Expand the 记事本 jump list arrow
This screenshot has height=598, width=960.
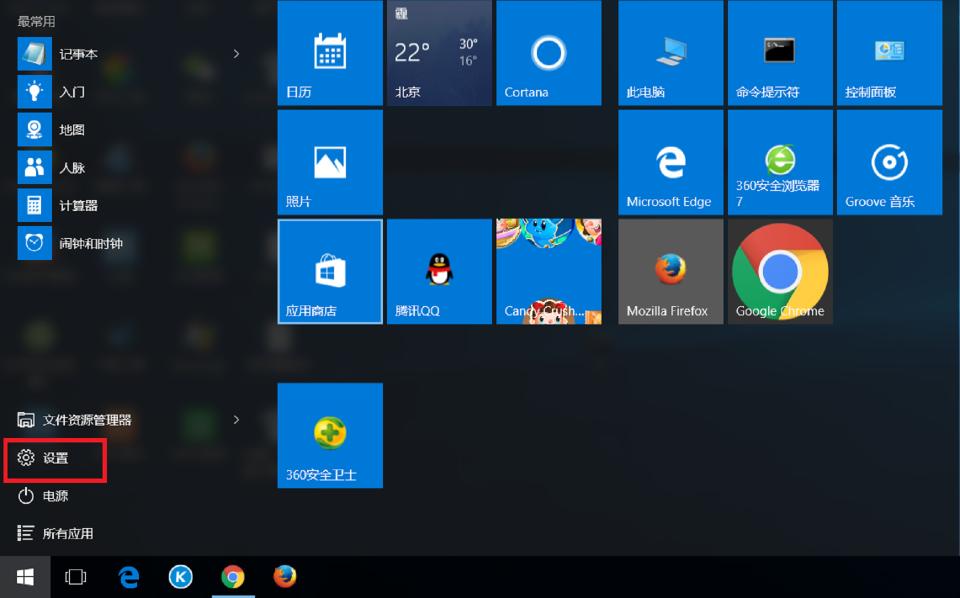[237, 54]
